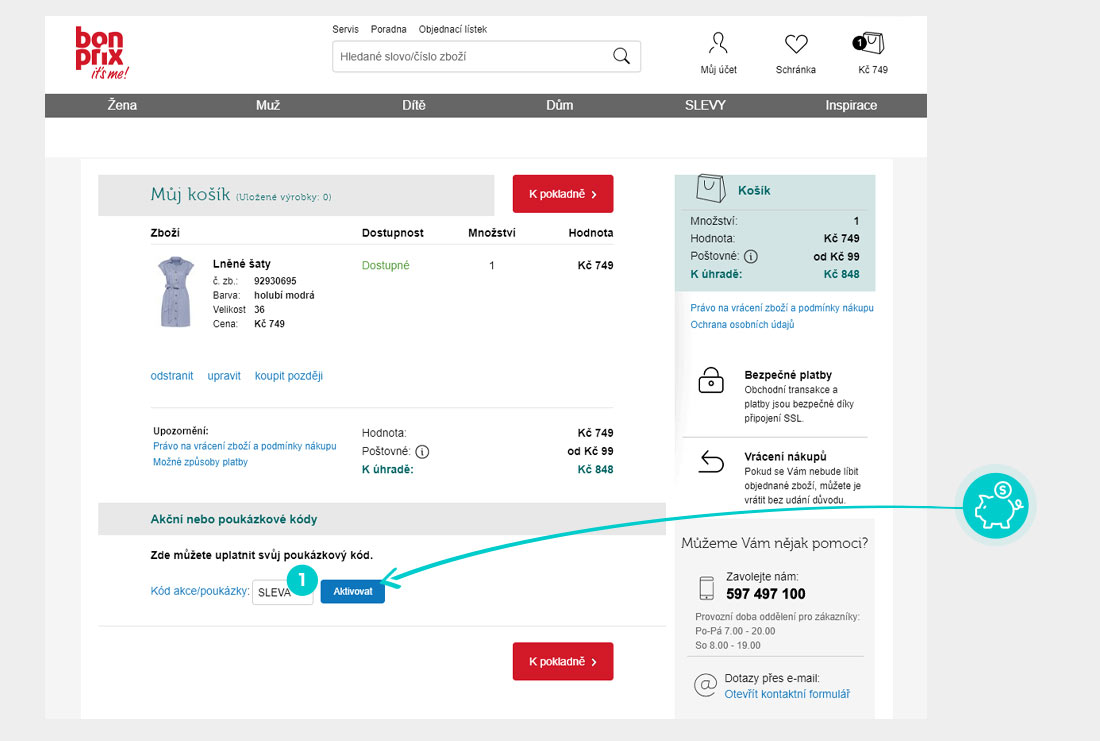Open the shopping bag icon with Kč 749

click(x=869, y=44)
